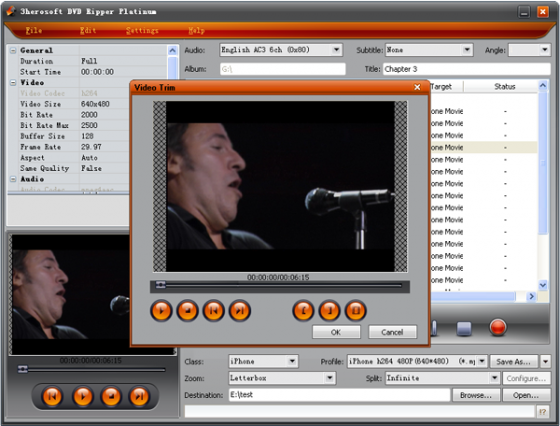Collapse the Video property group
The width and height of the screenshot is (560, 426).
[13, 82]
